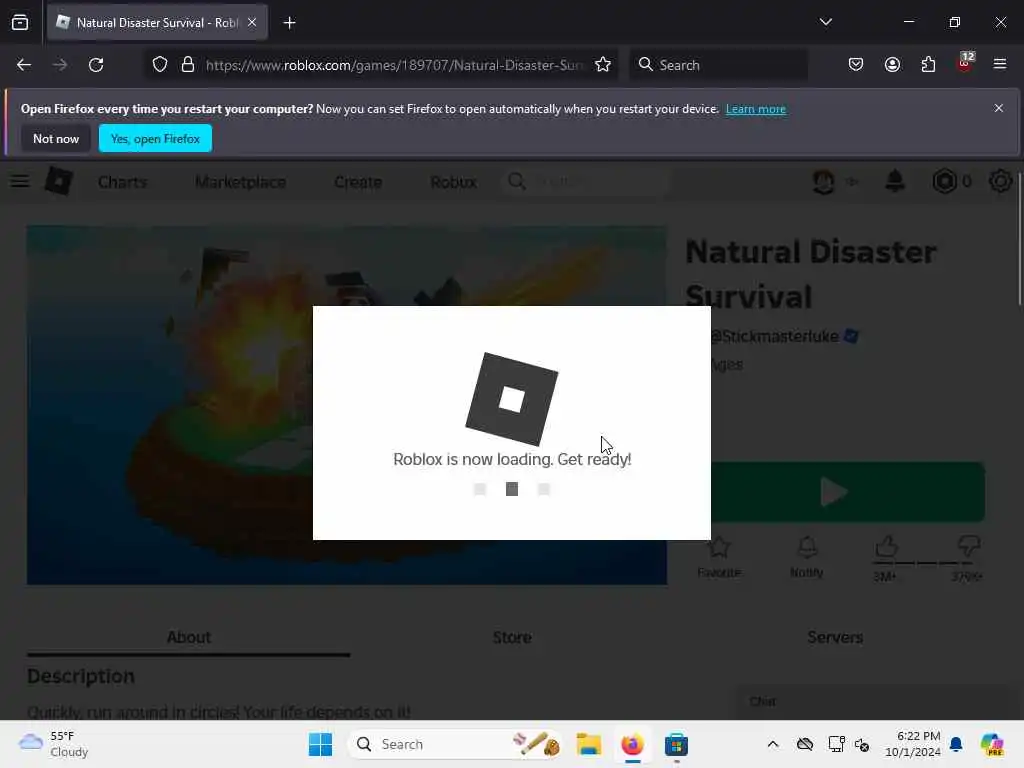Open a new browser tab
The height and width of the screenshot is (768, 1024).
point(289,23)
